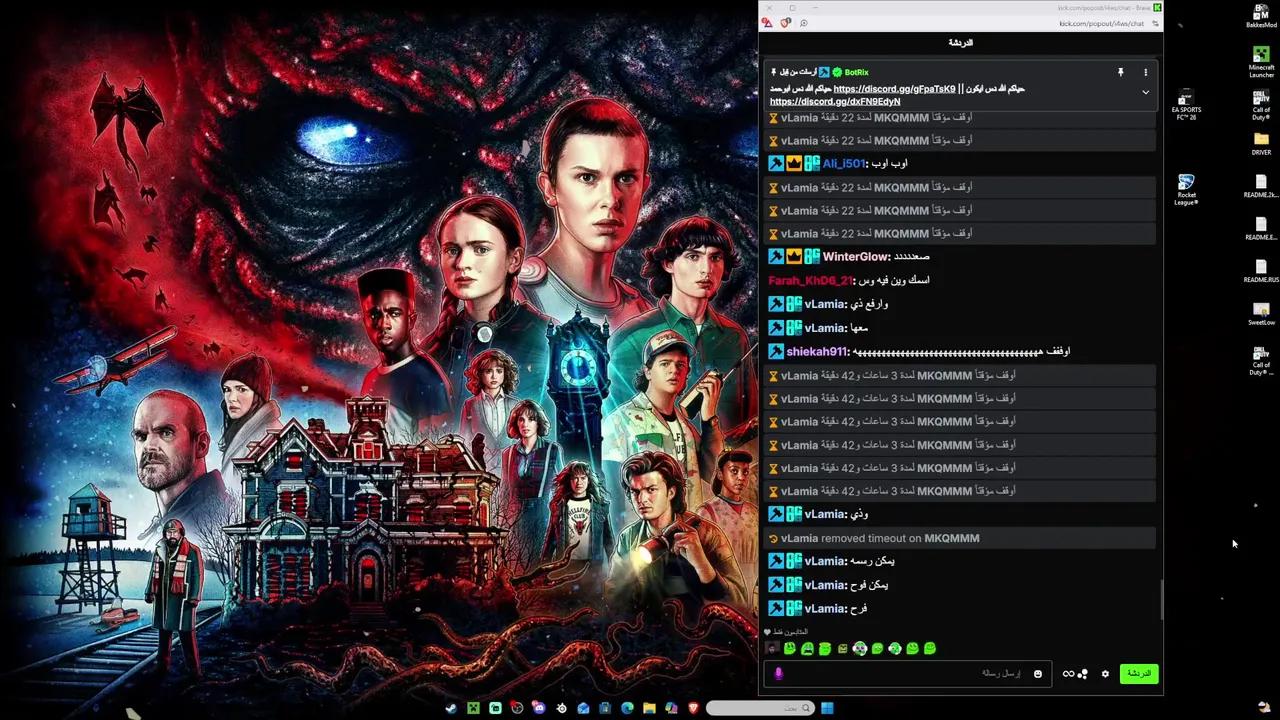Open Discord from the taskbar
This screenshot has width=1280, height=720.
(x=539, y=708)
